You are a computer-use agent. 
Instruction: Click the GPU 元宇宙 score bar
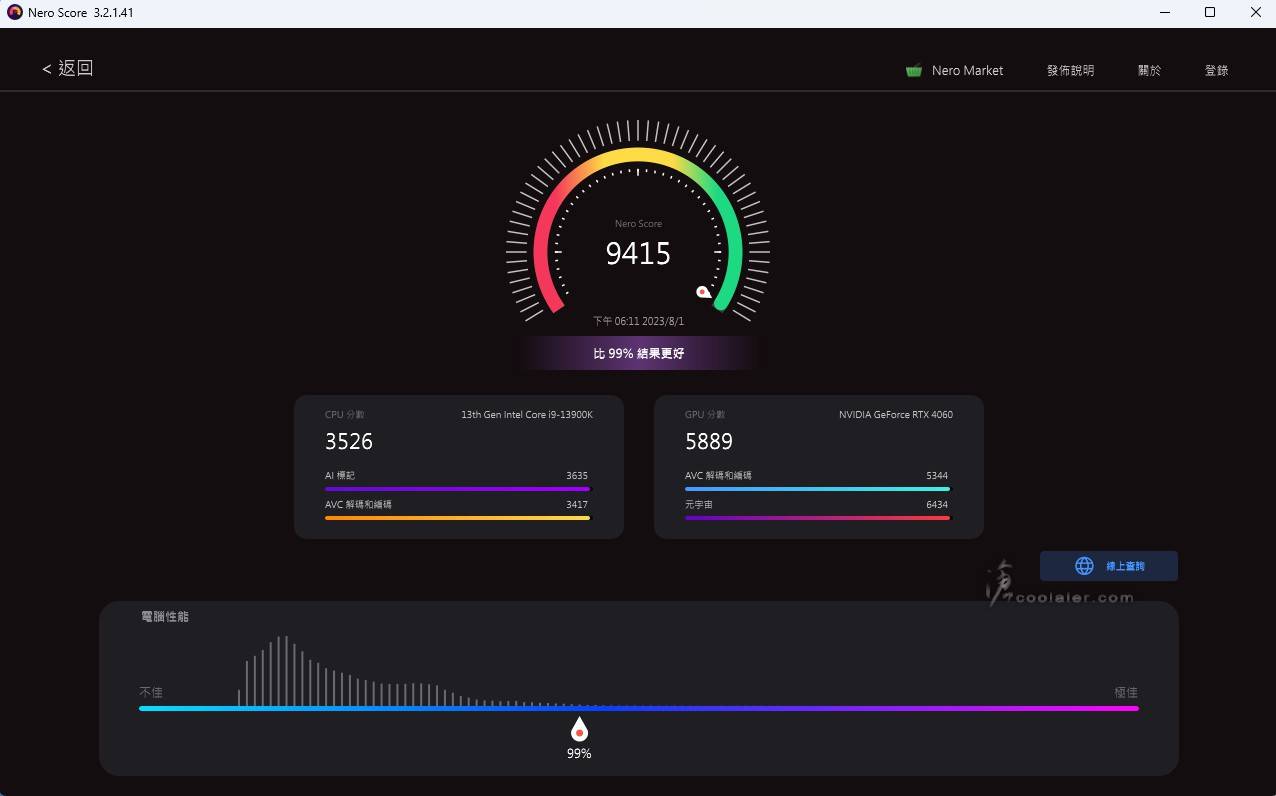point(817,518)
